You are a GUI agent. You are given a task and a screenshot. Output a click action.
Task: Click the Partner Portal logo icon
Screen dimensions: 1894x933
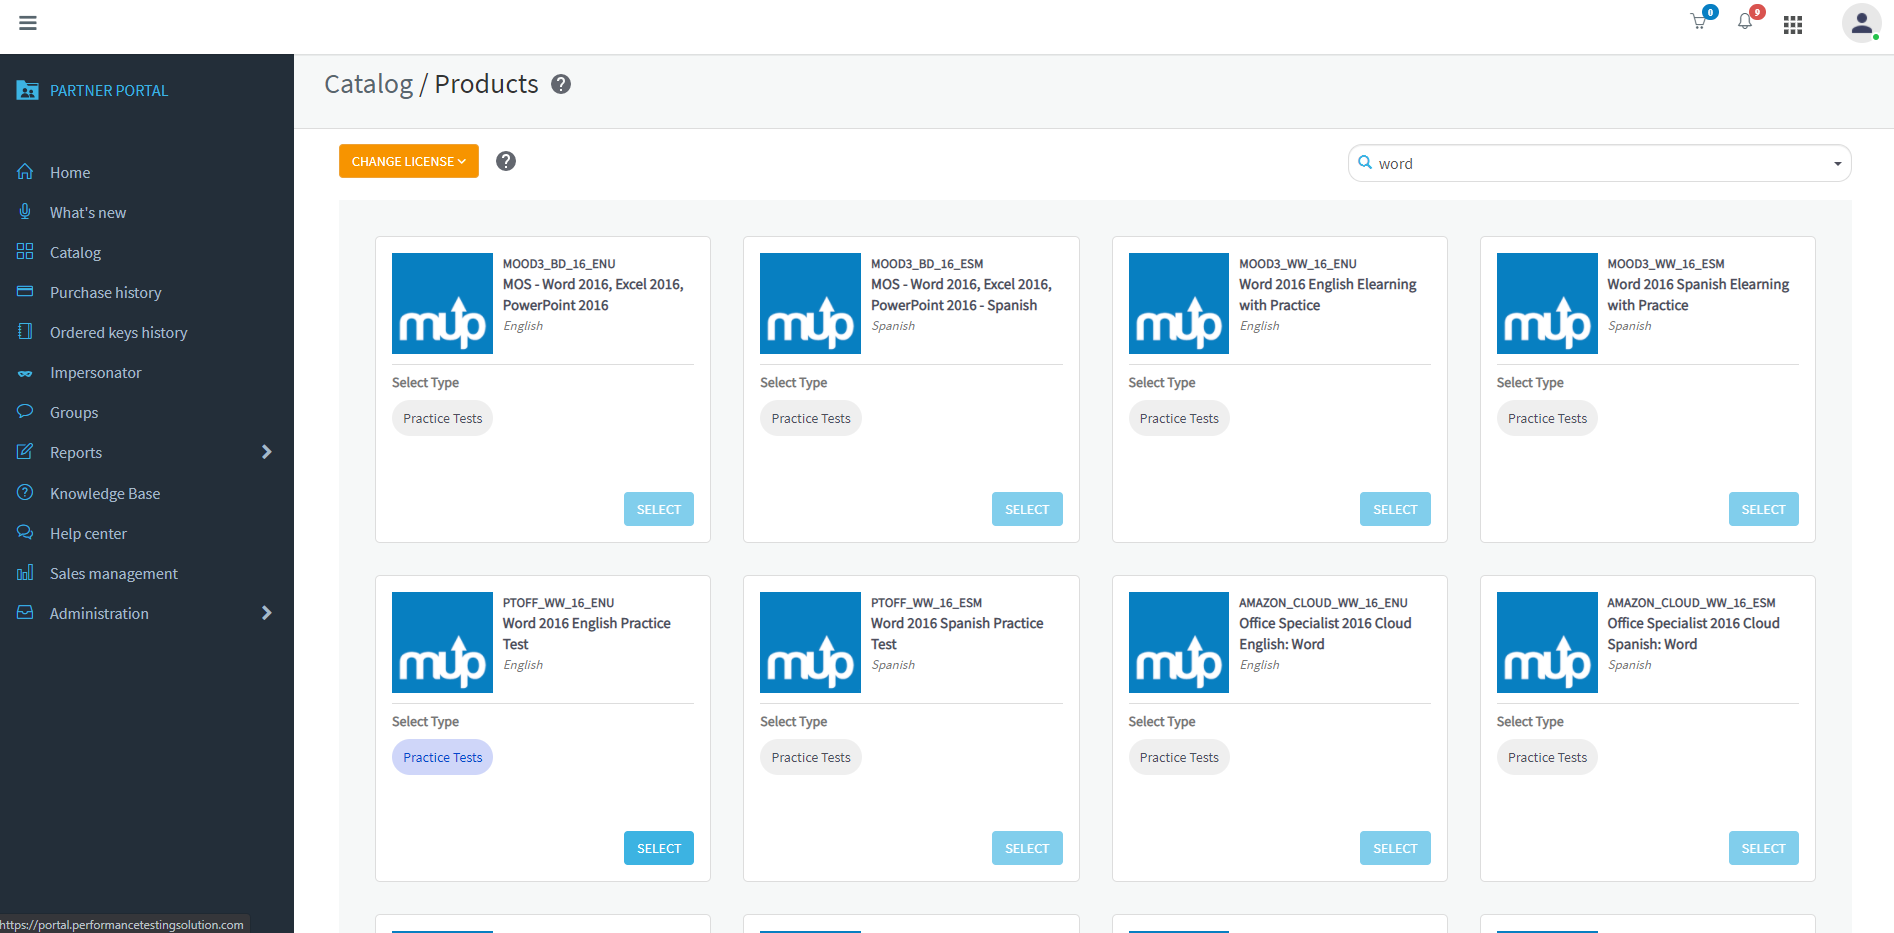pyautogui.click(x=27, y=90)
